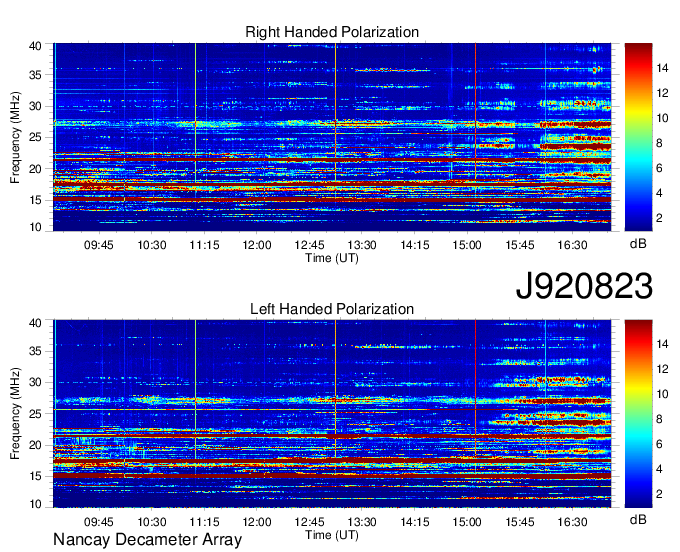Image resolution: width=680 pixels, height=552 pixels.
Task: Click 6 on Right Handed color bar scale
Action: coord(659,168)
